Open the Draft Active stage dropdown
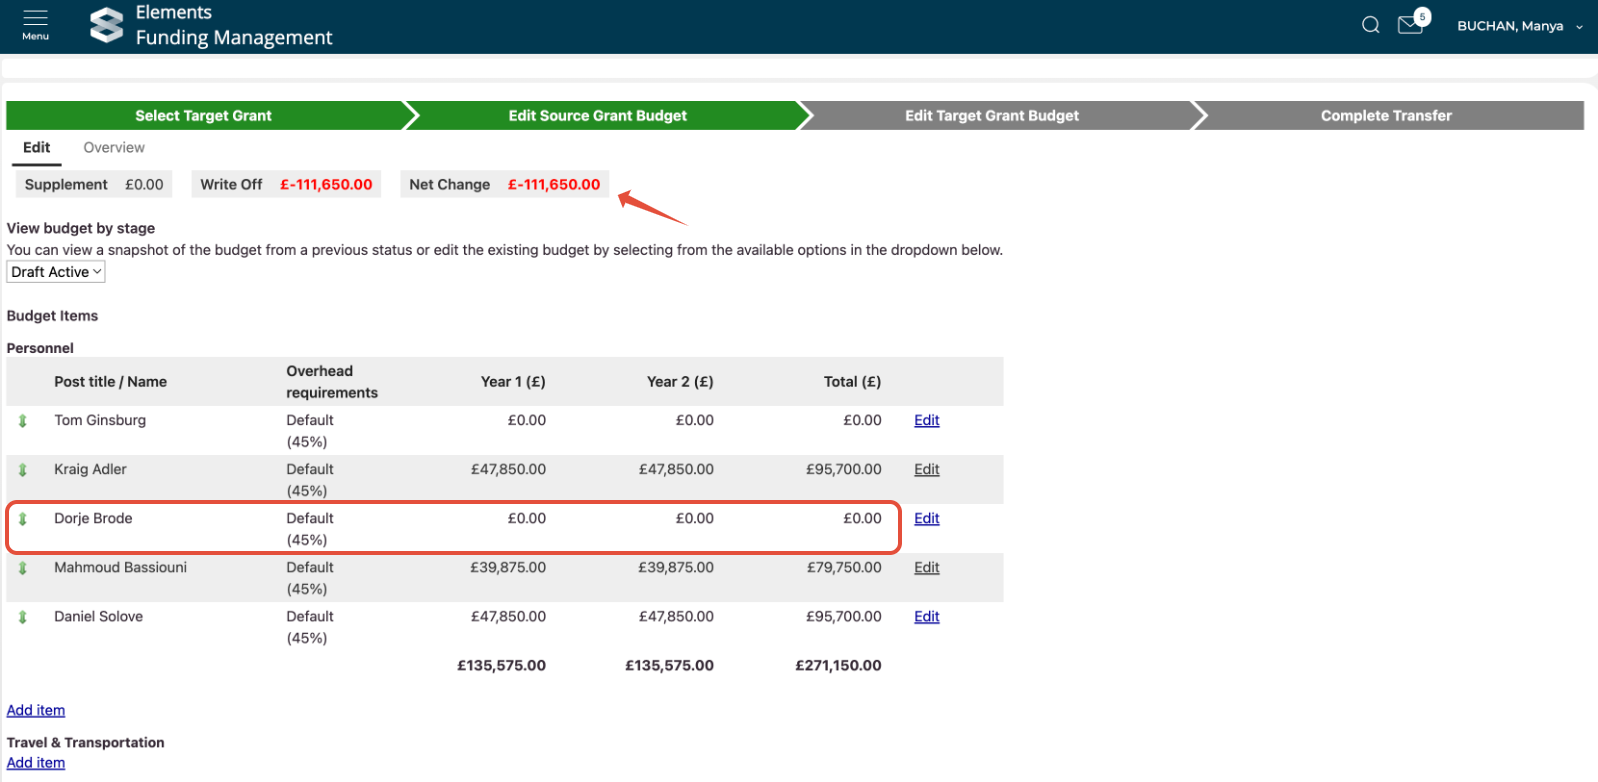Screen dimensions: 1598x782 pyautogui.click(x=56, y=272)
